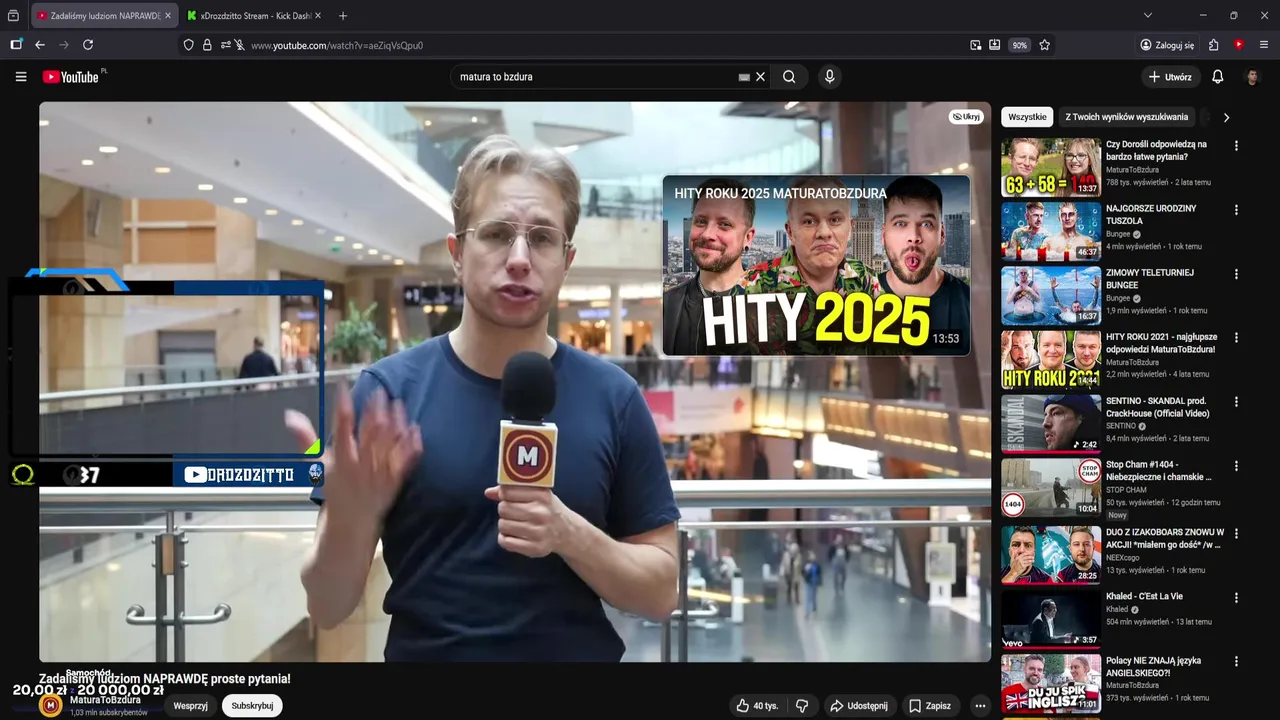The height and width of the screenshot is (720, 1280).
Task: Click the tracking protection shield icon
Action: click(x=189, y=45)
